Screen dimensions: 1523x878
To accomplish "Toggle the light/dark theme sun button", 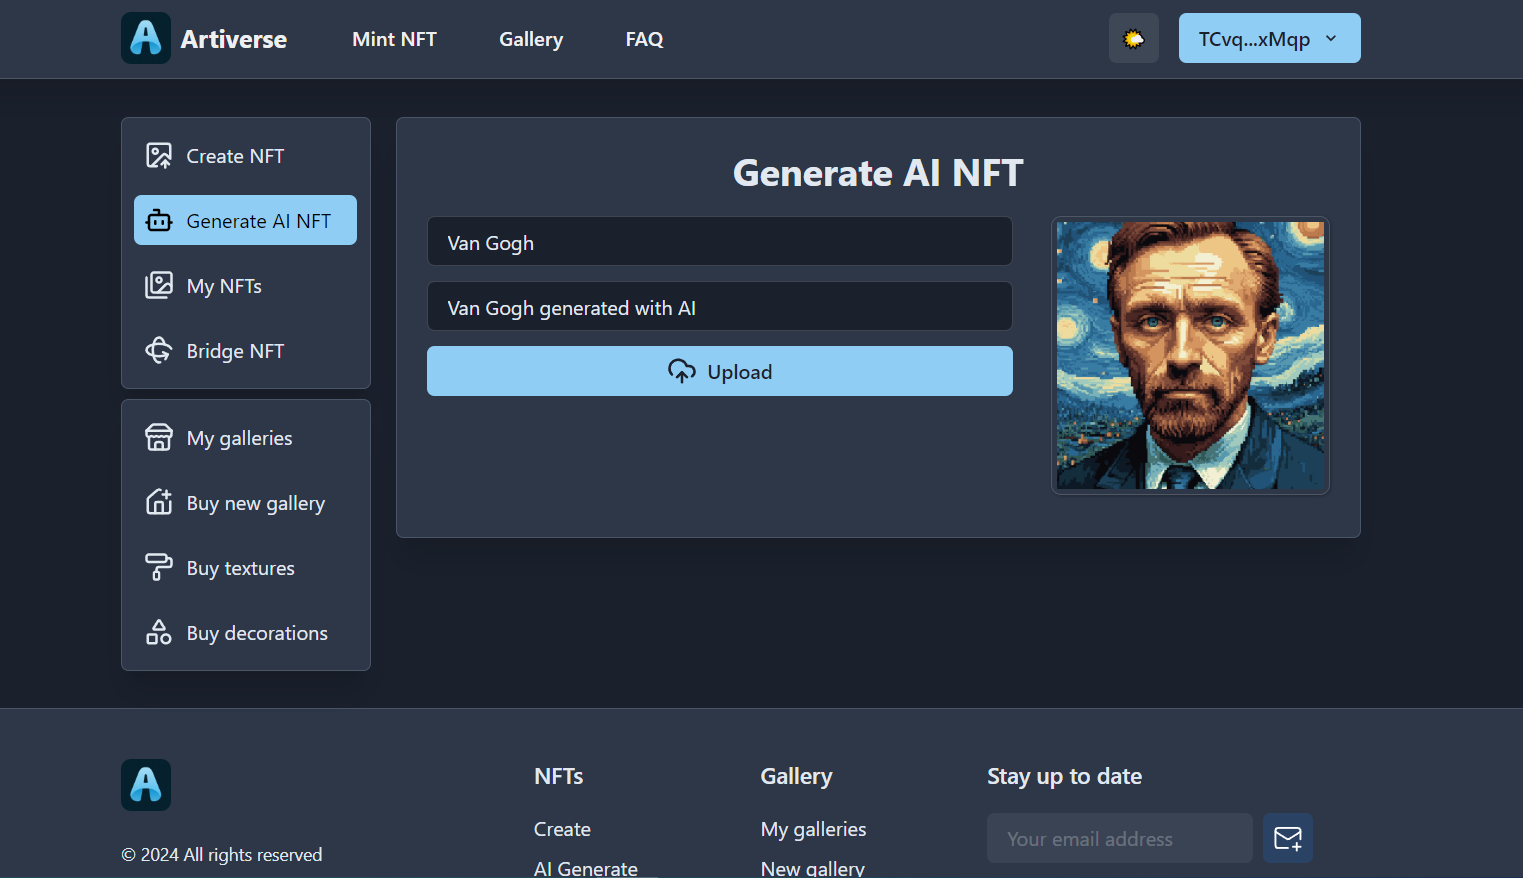I will tap(1133, 38).
